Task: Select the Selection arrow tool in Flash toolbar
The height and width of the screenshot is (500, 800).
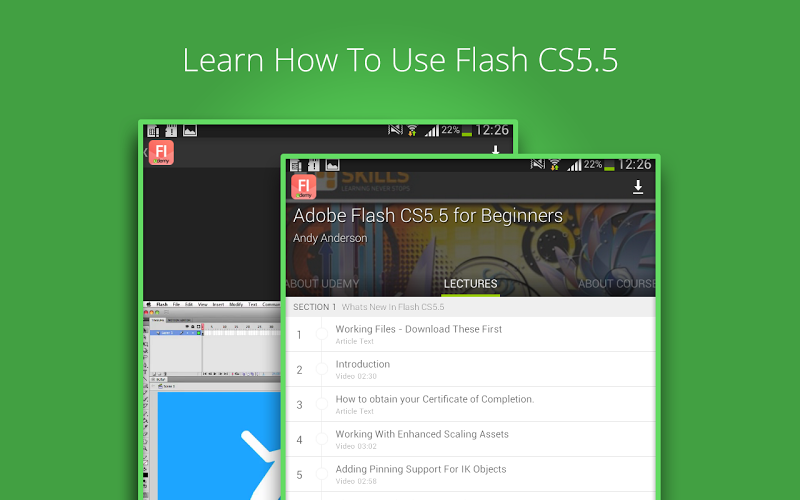Action: coord(145,330)
